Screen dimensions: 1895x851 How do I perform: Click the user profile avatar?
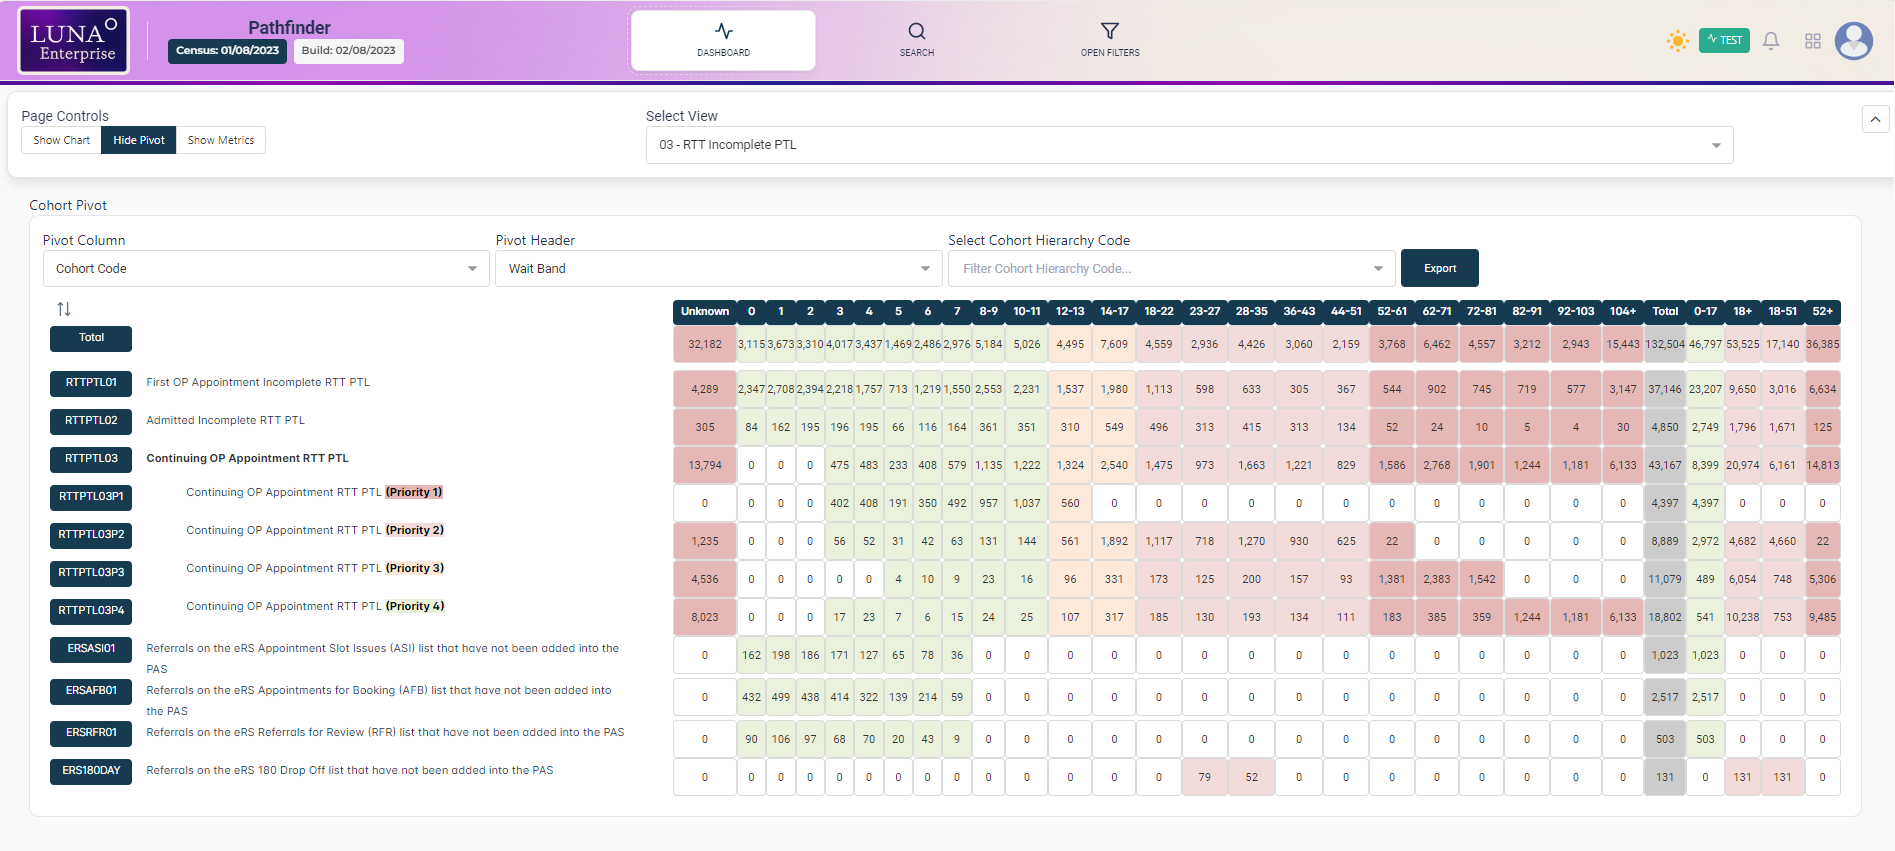1853,41
